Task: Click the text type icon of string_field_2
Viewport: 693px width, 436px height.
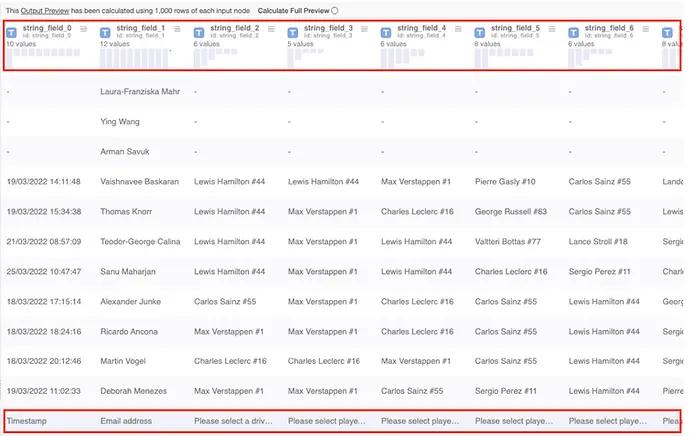Action: click(199, 33)
